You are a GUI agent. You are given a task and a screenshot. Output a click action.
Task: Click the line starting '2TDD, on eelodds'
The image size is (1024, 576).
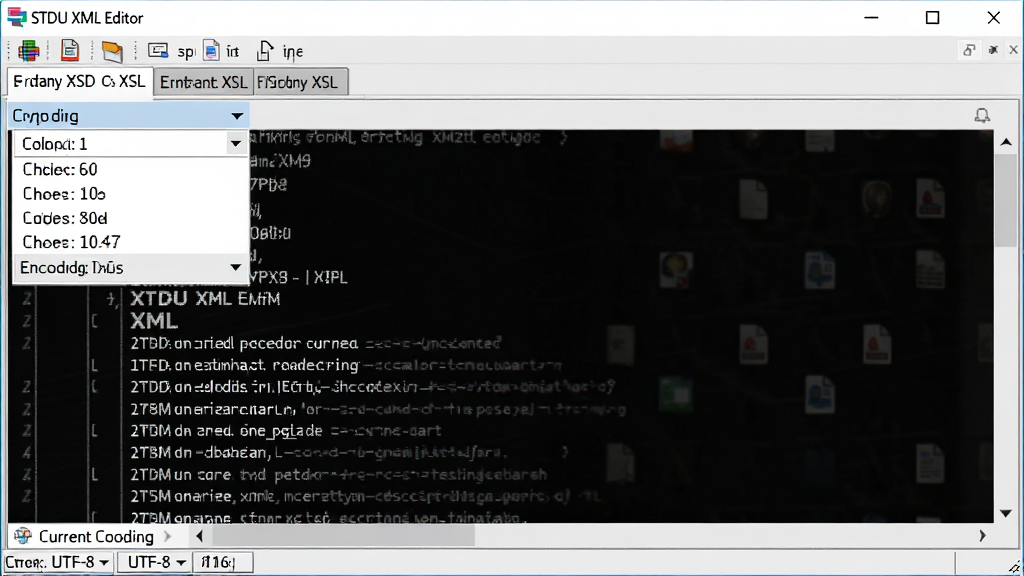coord(372,387)
